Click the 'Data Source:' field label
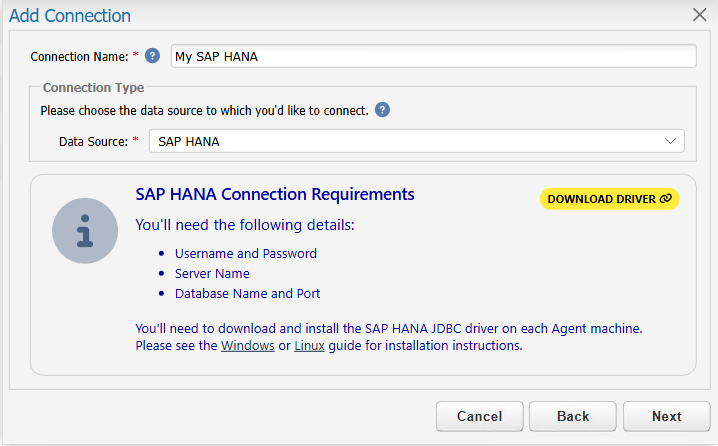This screenshot has width=718, height=446. tap(93, 141)
